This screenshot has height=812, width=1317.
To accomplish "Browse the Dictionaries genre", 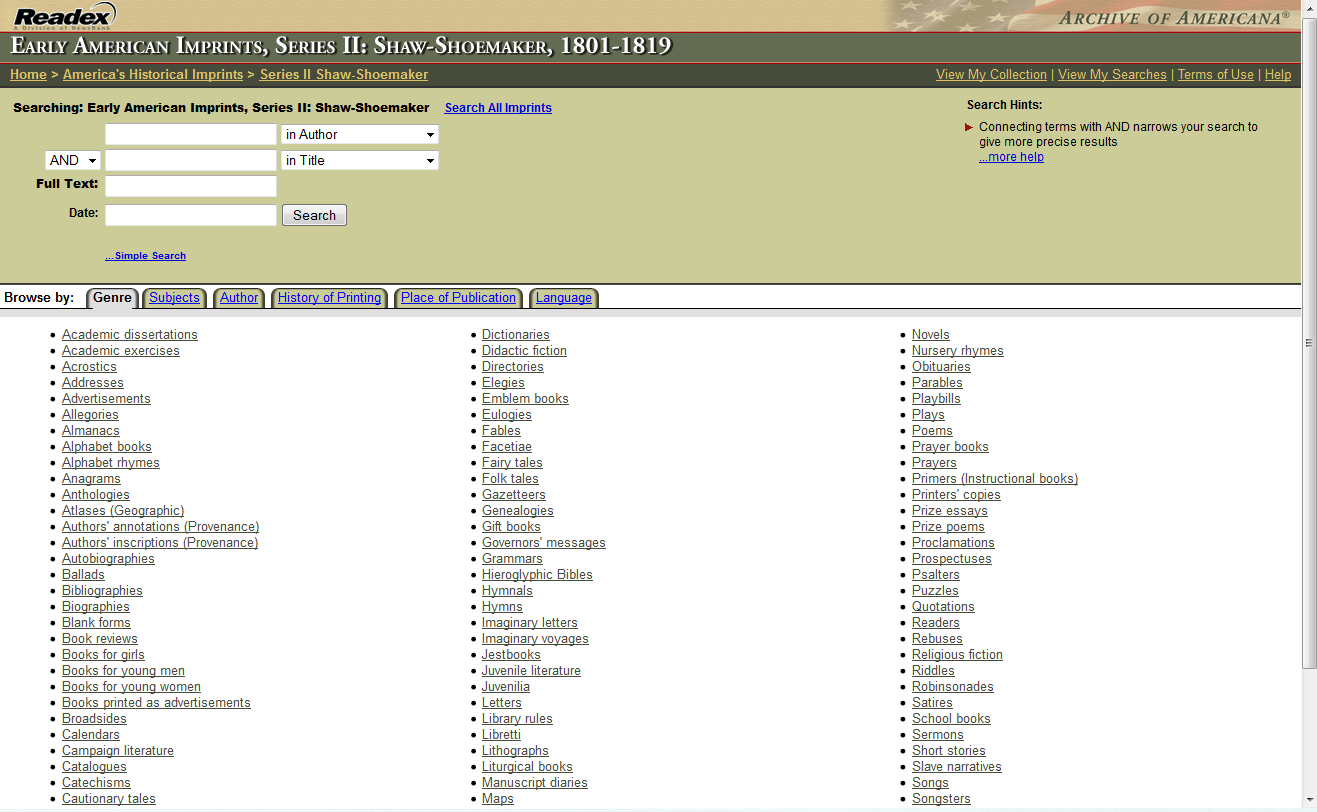I will point(515,335).
